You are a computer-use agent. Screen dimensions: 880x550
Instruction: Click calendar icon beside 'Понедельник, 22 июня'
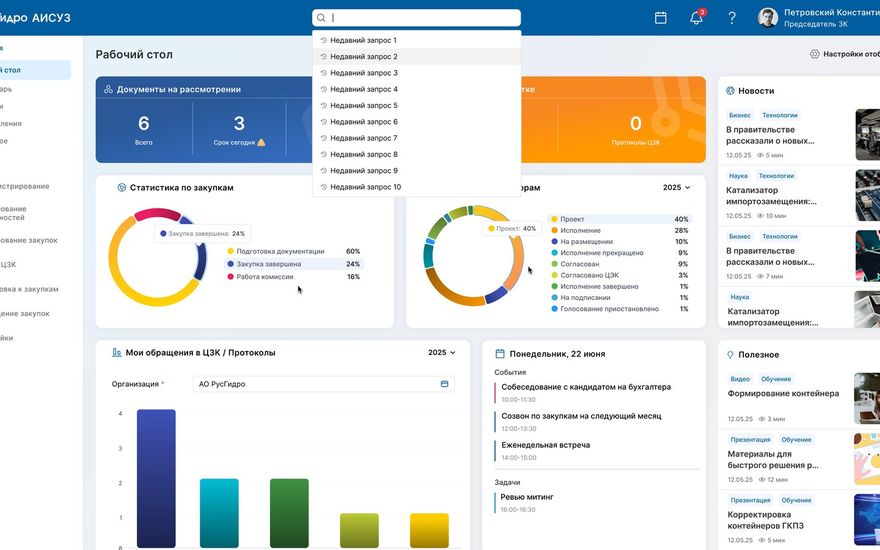499,354
